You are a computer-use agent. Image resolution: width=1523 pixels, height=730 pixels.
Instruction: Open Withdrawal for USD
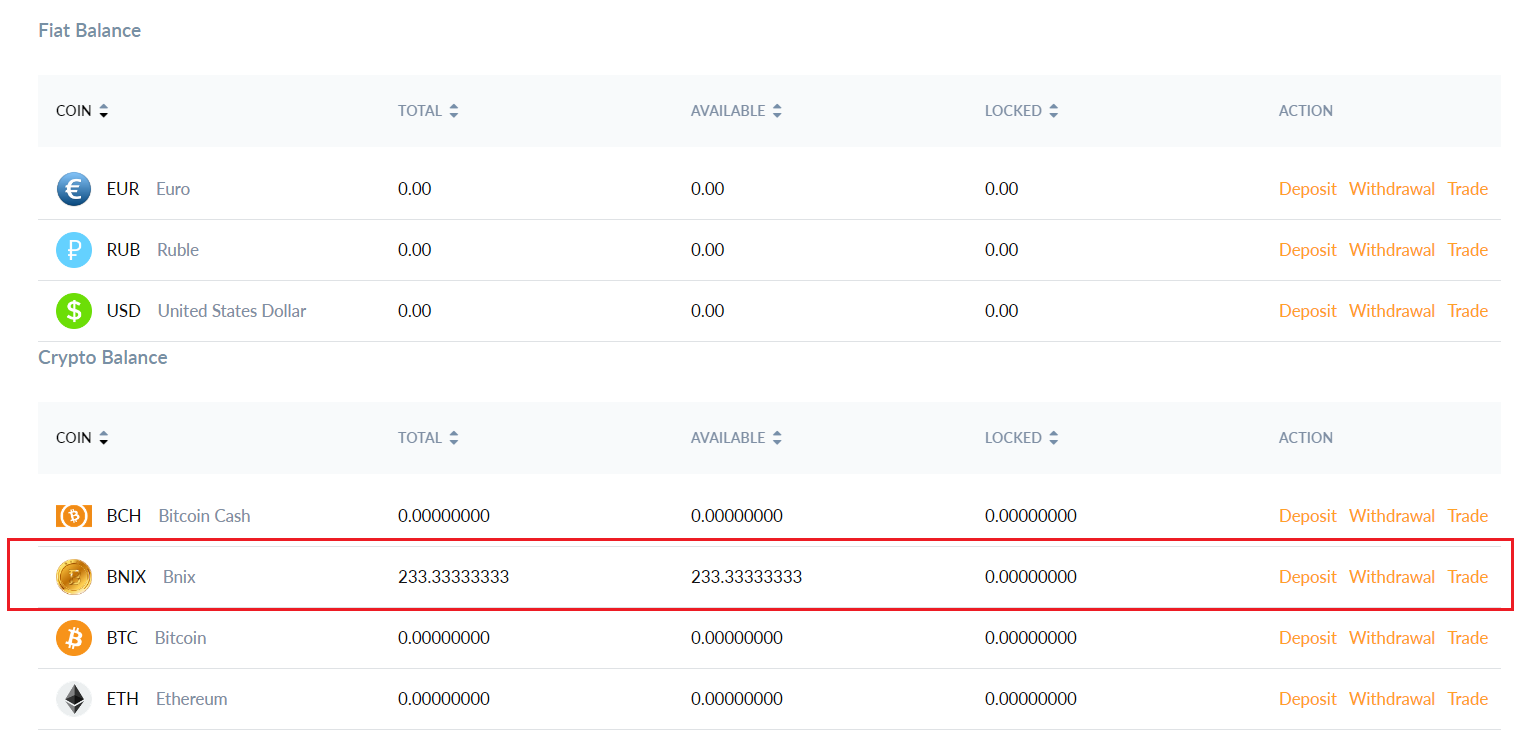[x=1392, y=311]
